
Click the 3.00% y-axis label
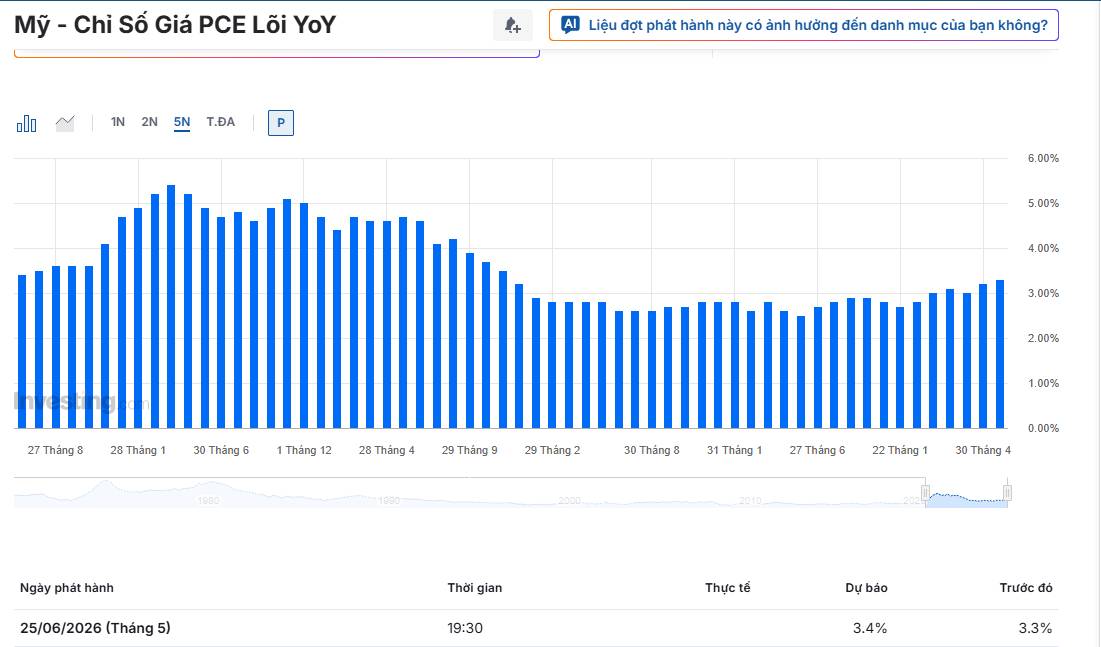click(1043, 294)
